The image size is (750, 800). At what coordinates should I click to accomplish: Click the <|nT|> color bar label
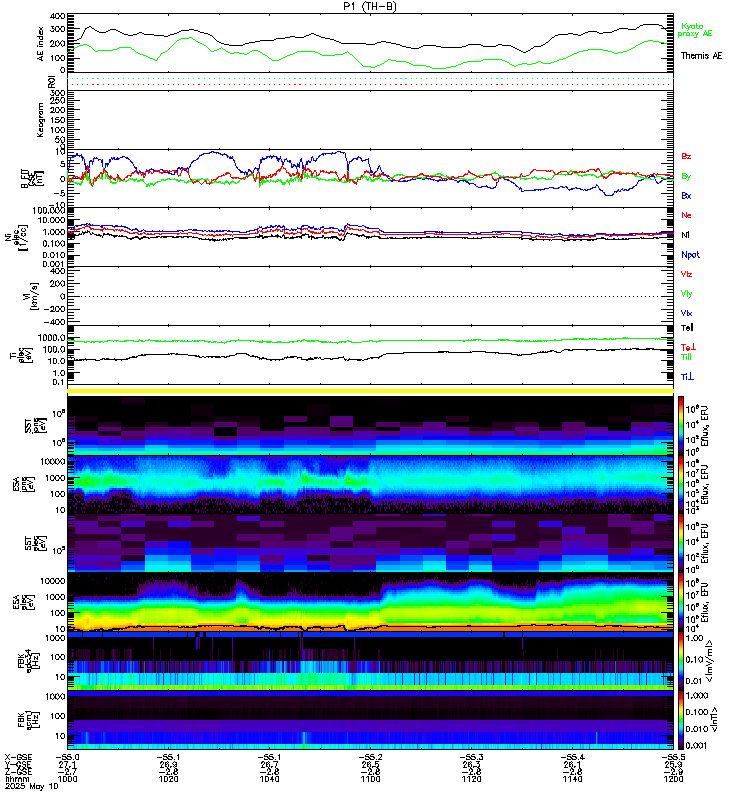click(x=714, y=719)
